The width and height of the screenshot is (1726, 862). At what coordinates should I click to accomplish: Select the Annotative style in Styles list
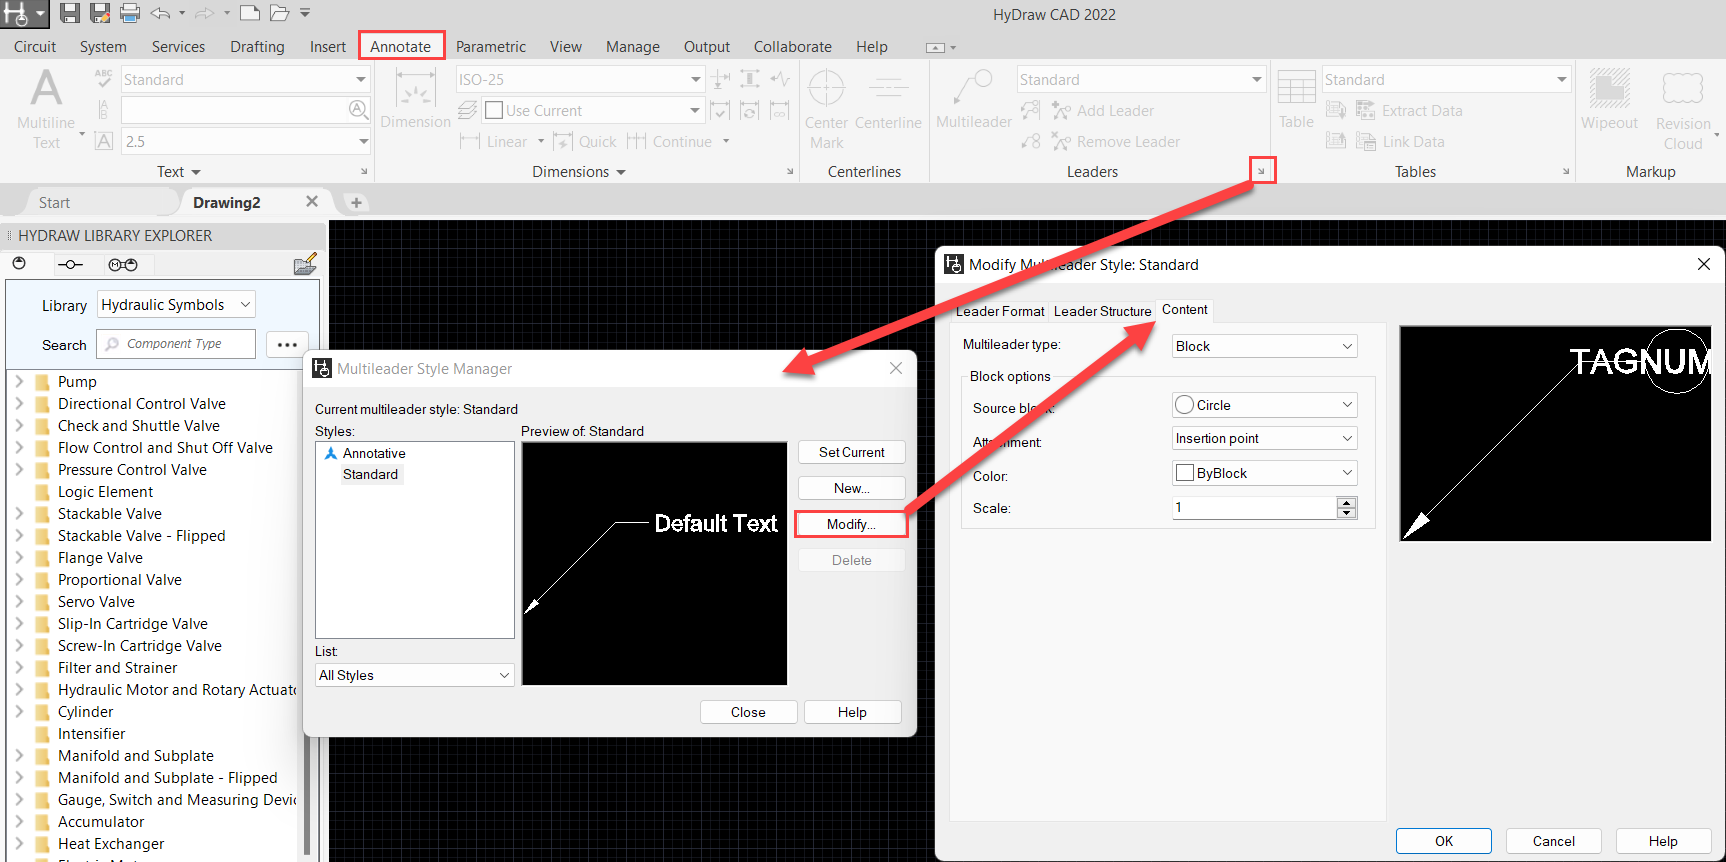pyautogui.click(x=374, y=454)
